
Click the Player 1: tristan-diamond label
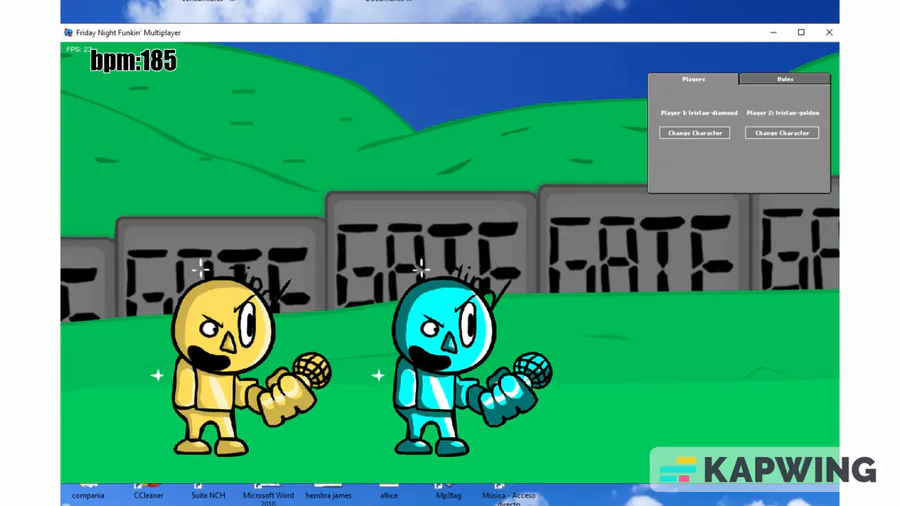699,113
